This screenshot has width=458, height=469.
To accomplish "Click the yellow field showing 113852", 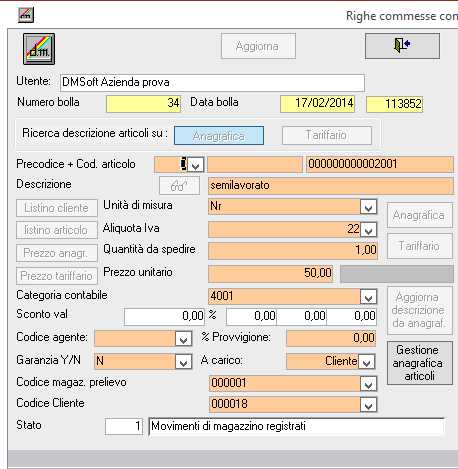I will (x=395, y=104).
